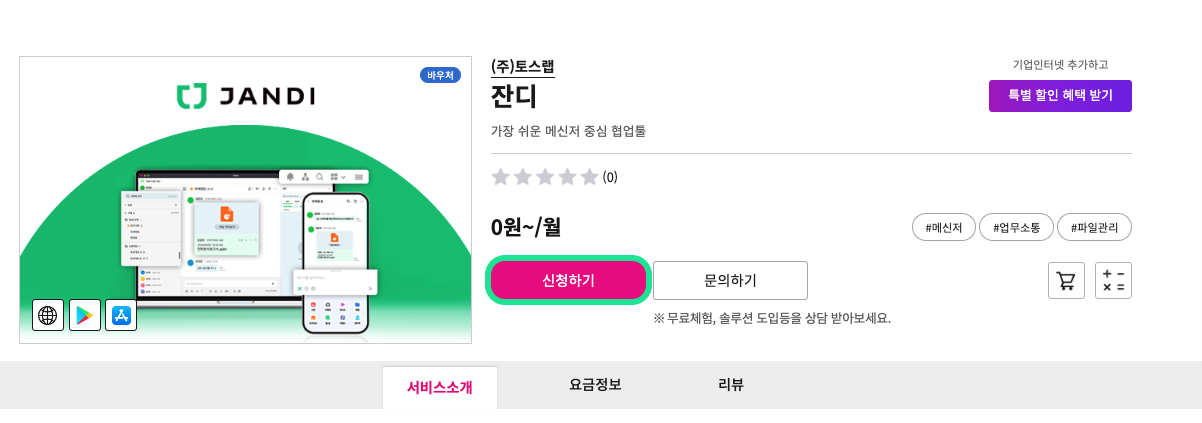This screenshot has height=423, width=1202.
Task: Click the JANDI product preview image
Action: 245,220
